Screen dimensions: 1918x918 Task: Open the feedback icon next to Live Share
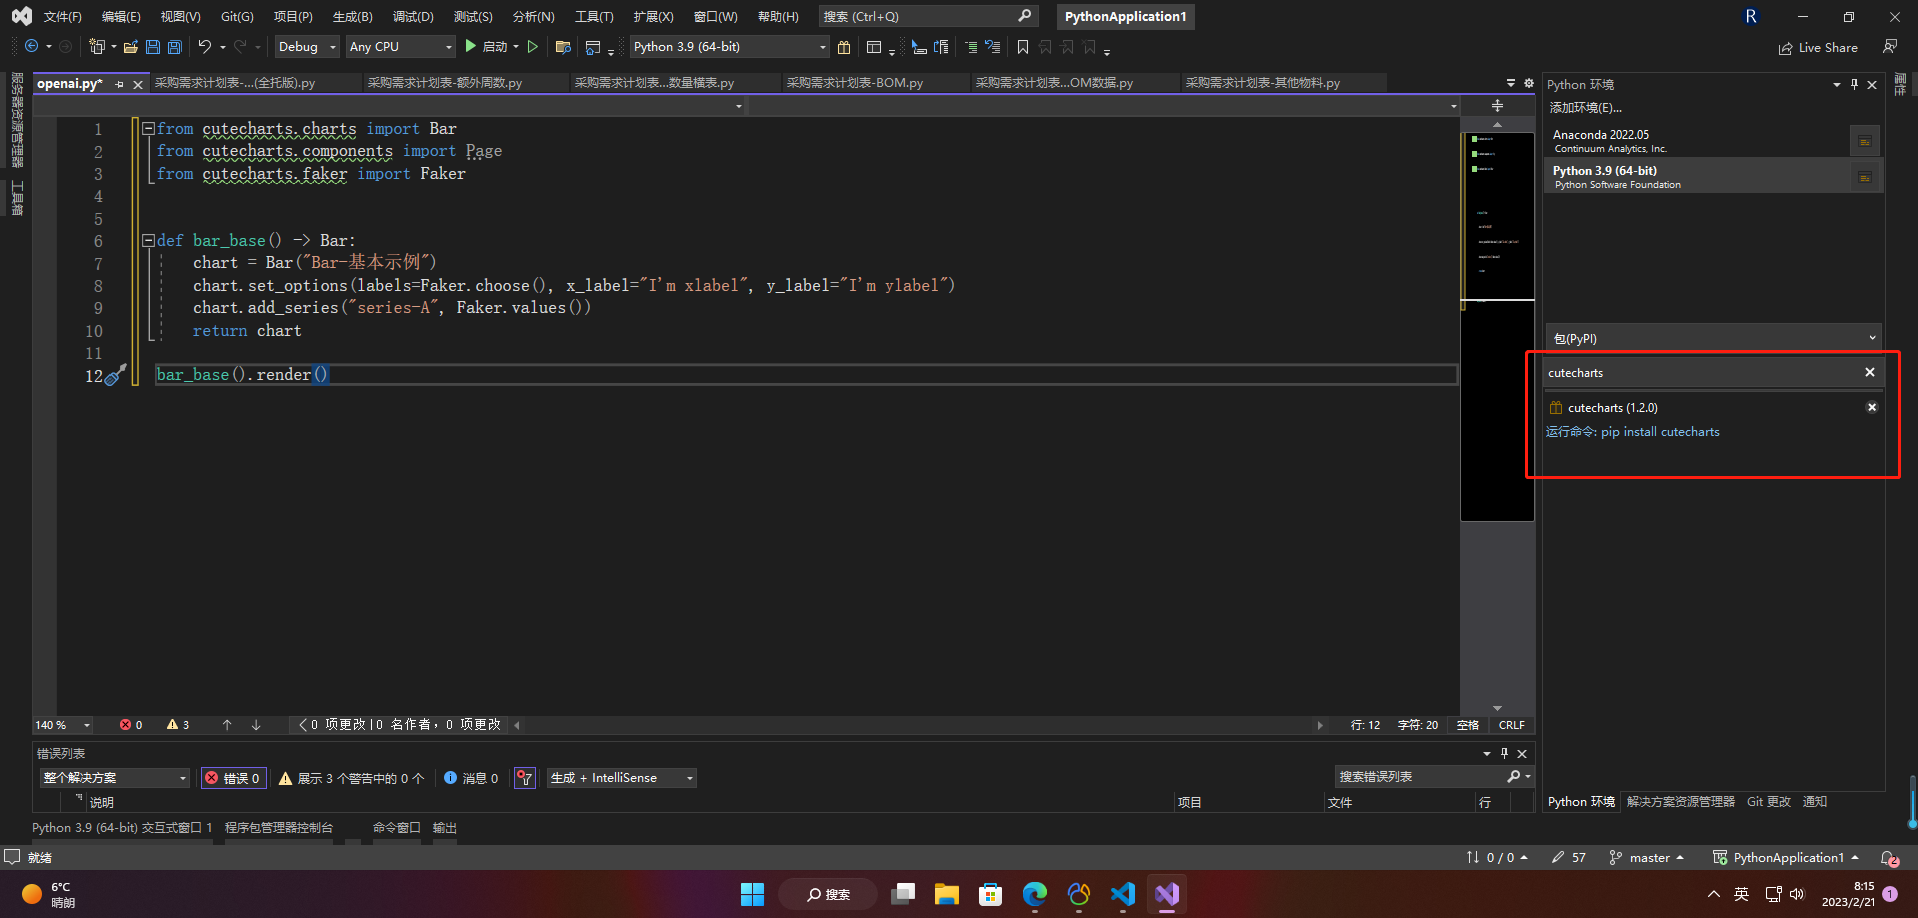(x=1890, y=47)
